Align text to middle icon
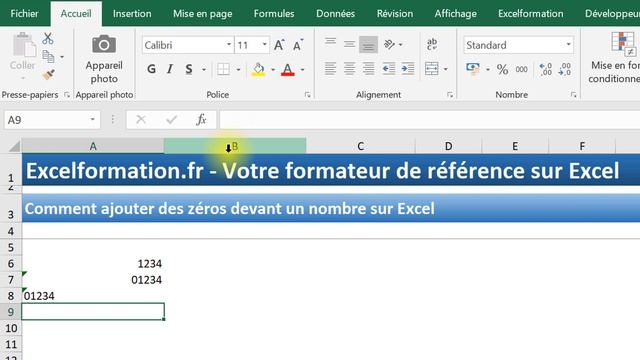 pyautogui.click(x=349, y=44)
